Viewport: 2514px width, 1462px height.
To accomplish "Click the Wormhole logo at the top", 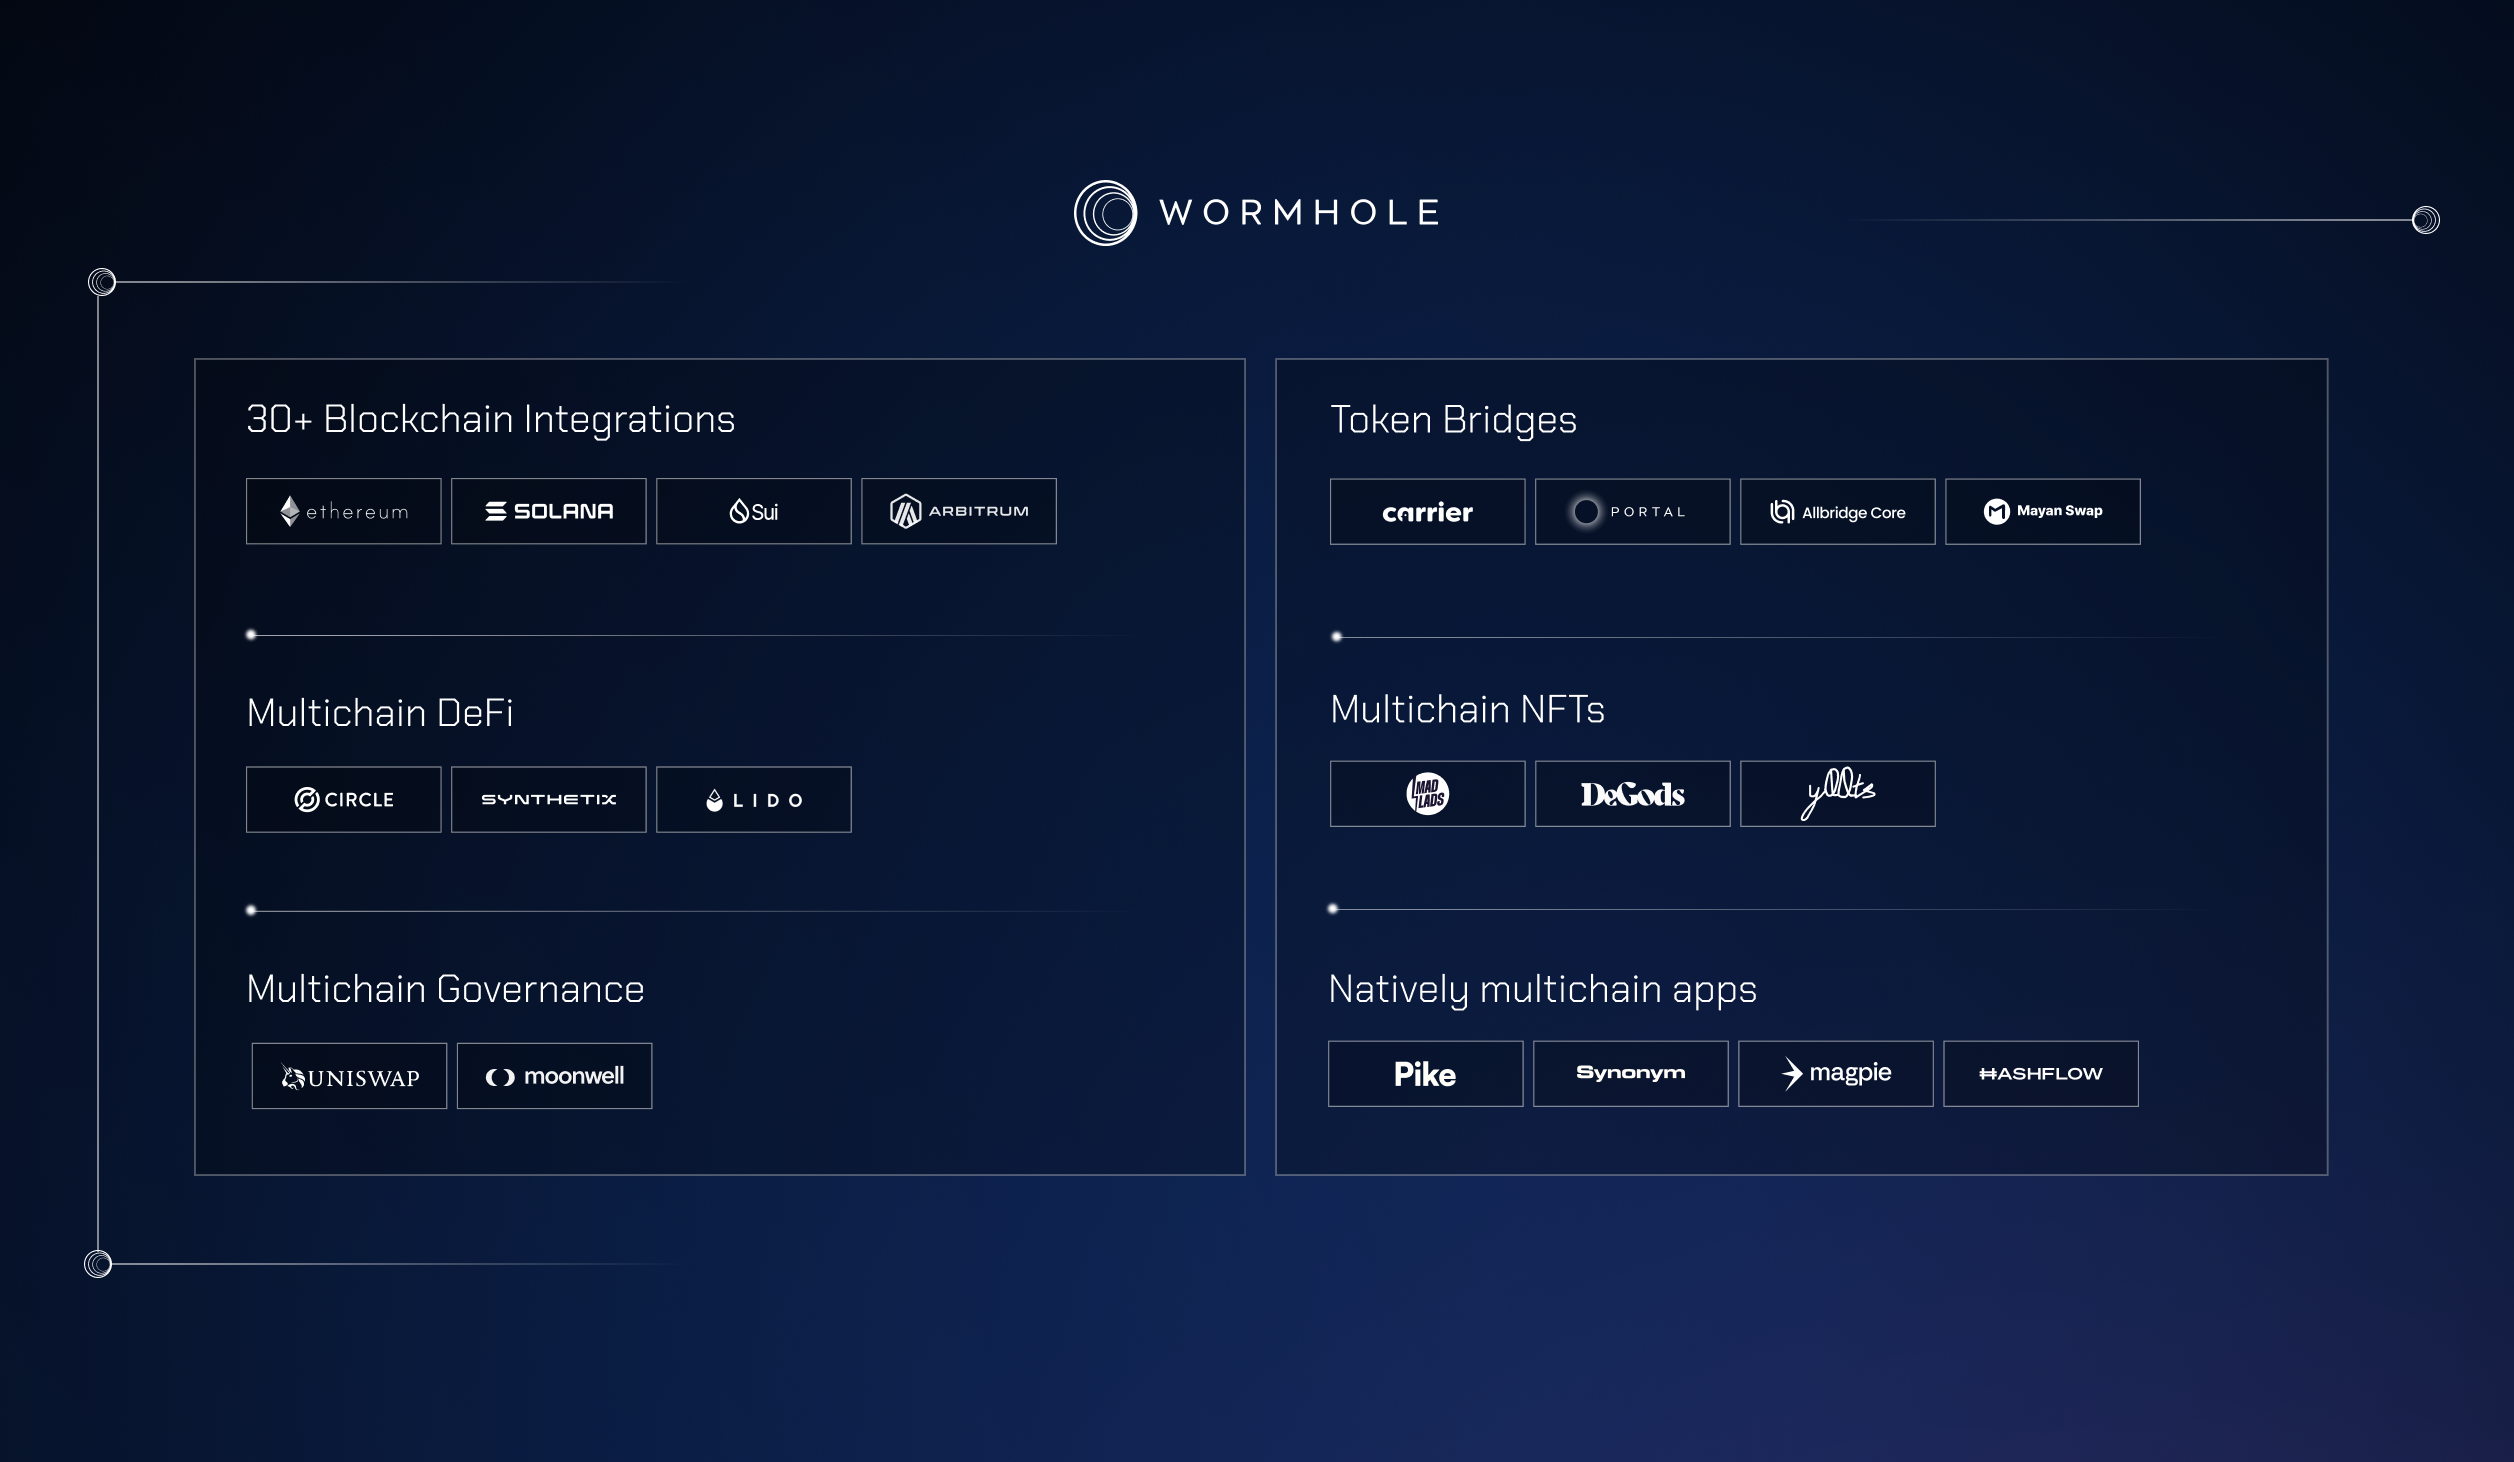I will [x=1257, y=211].
